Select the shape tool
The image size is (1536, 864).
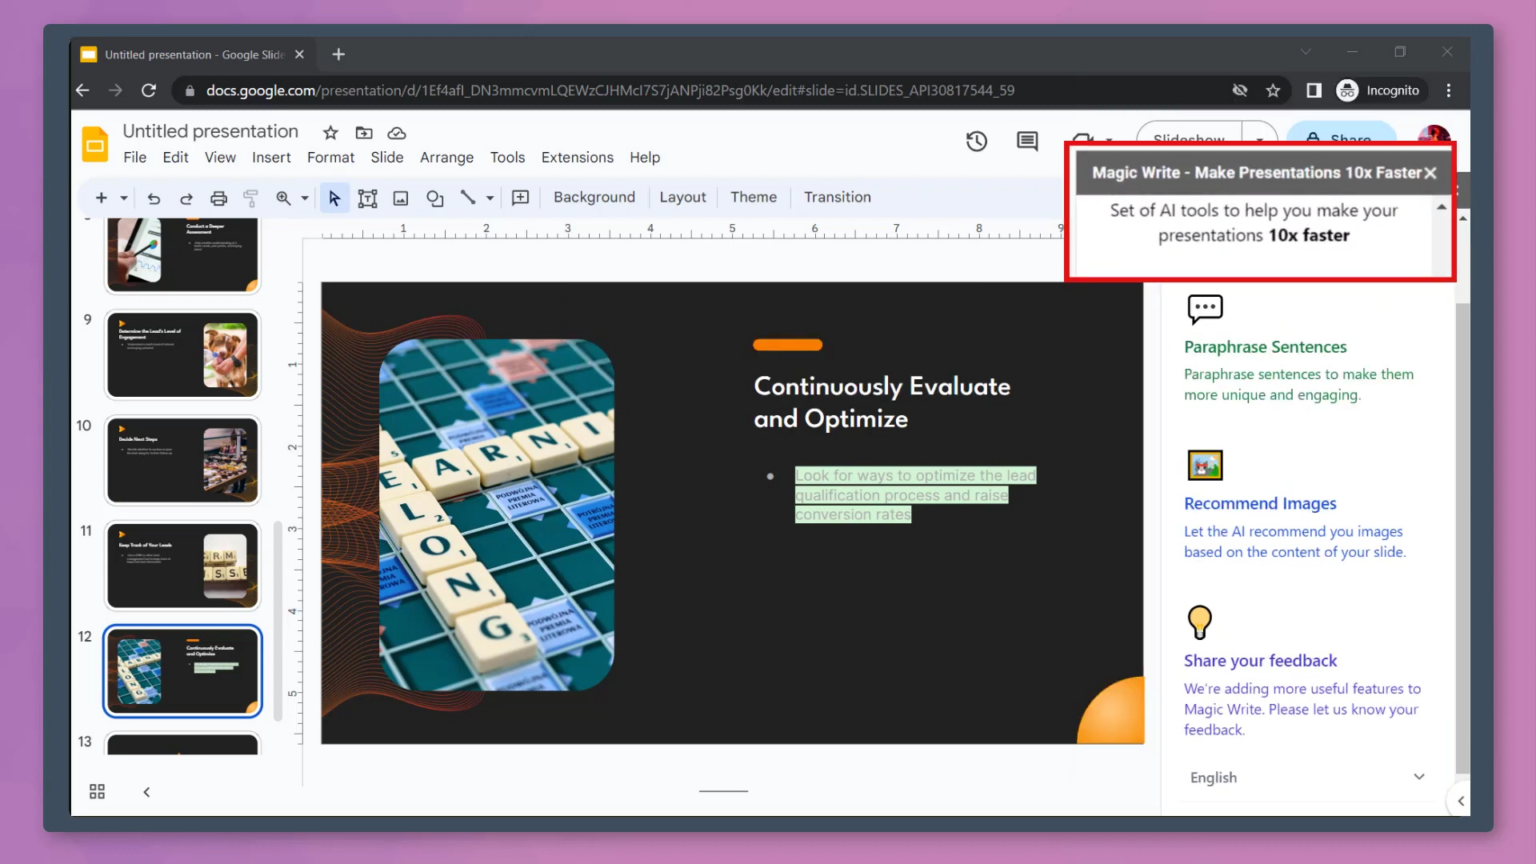[434, 197]
